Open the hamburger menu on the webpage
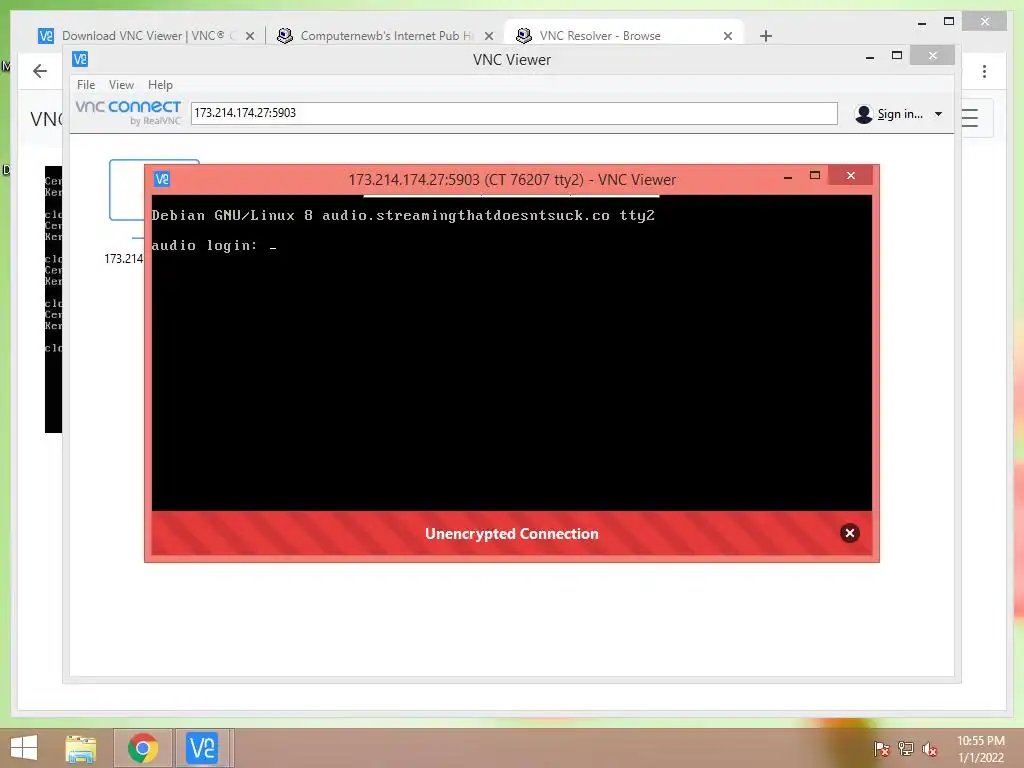 pyautogui.click(x=971, y=118)
